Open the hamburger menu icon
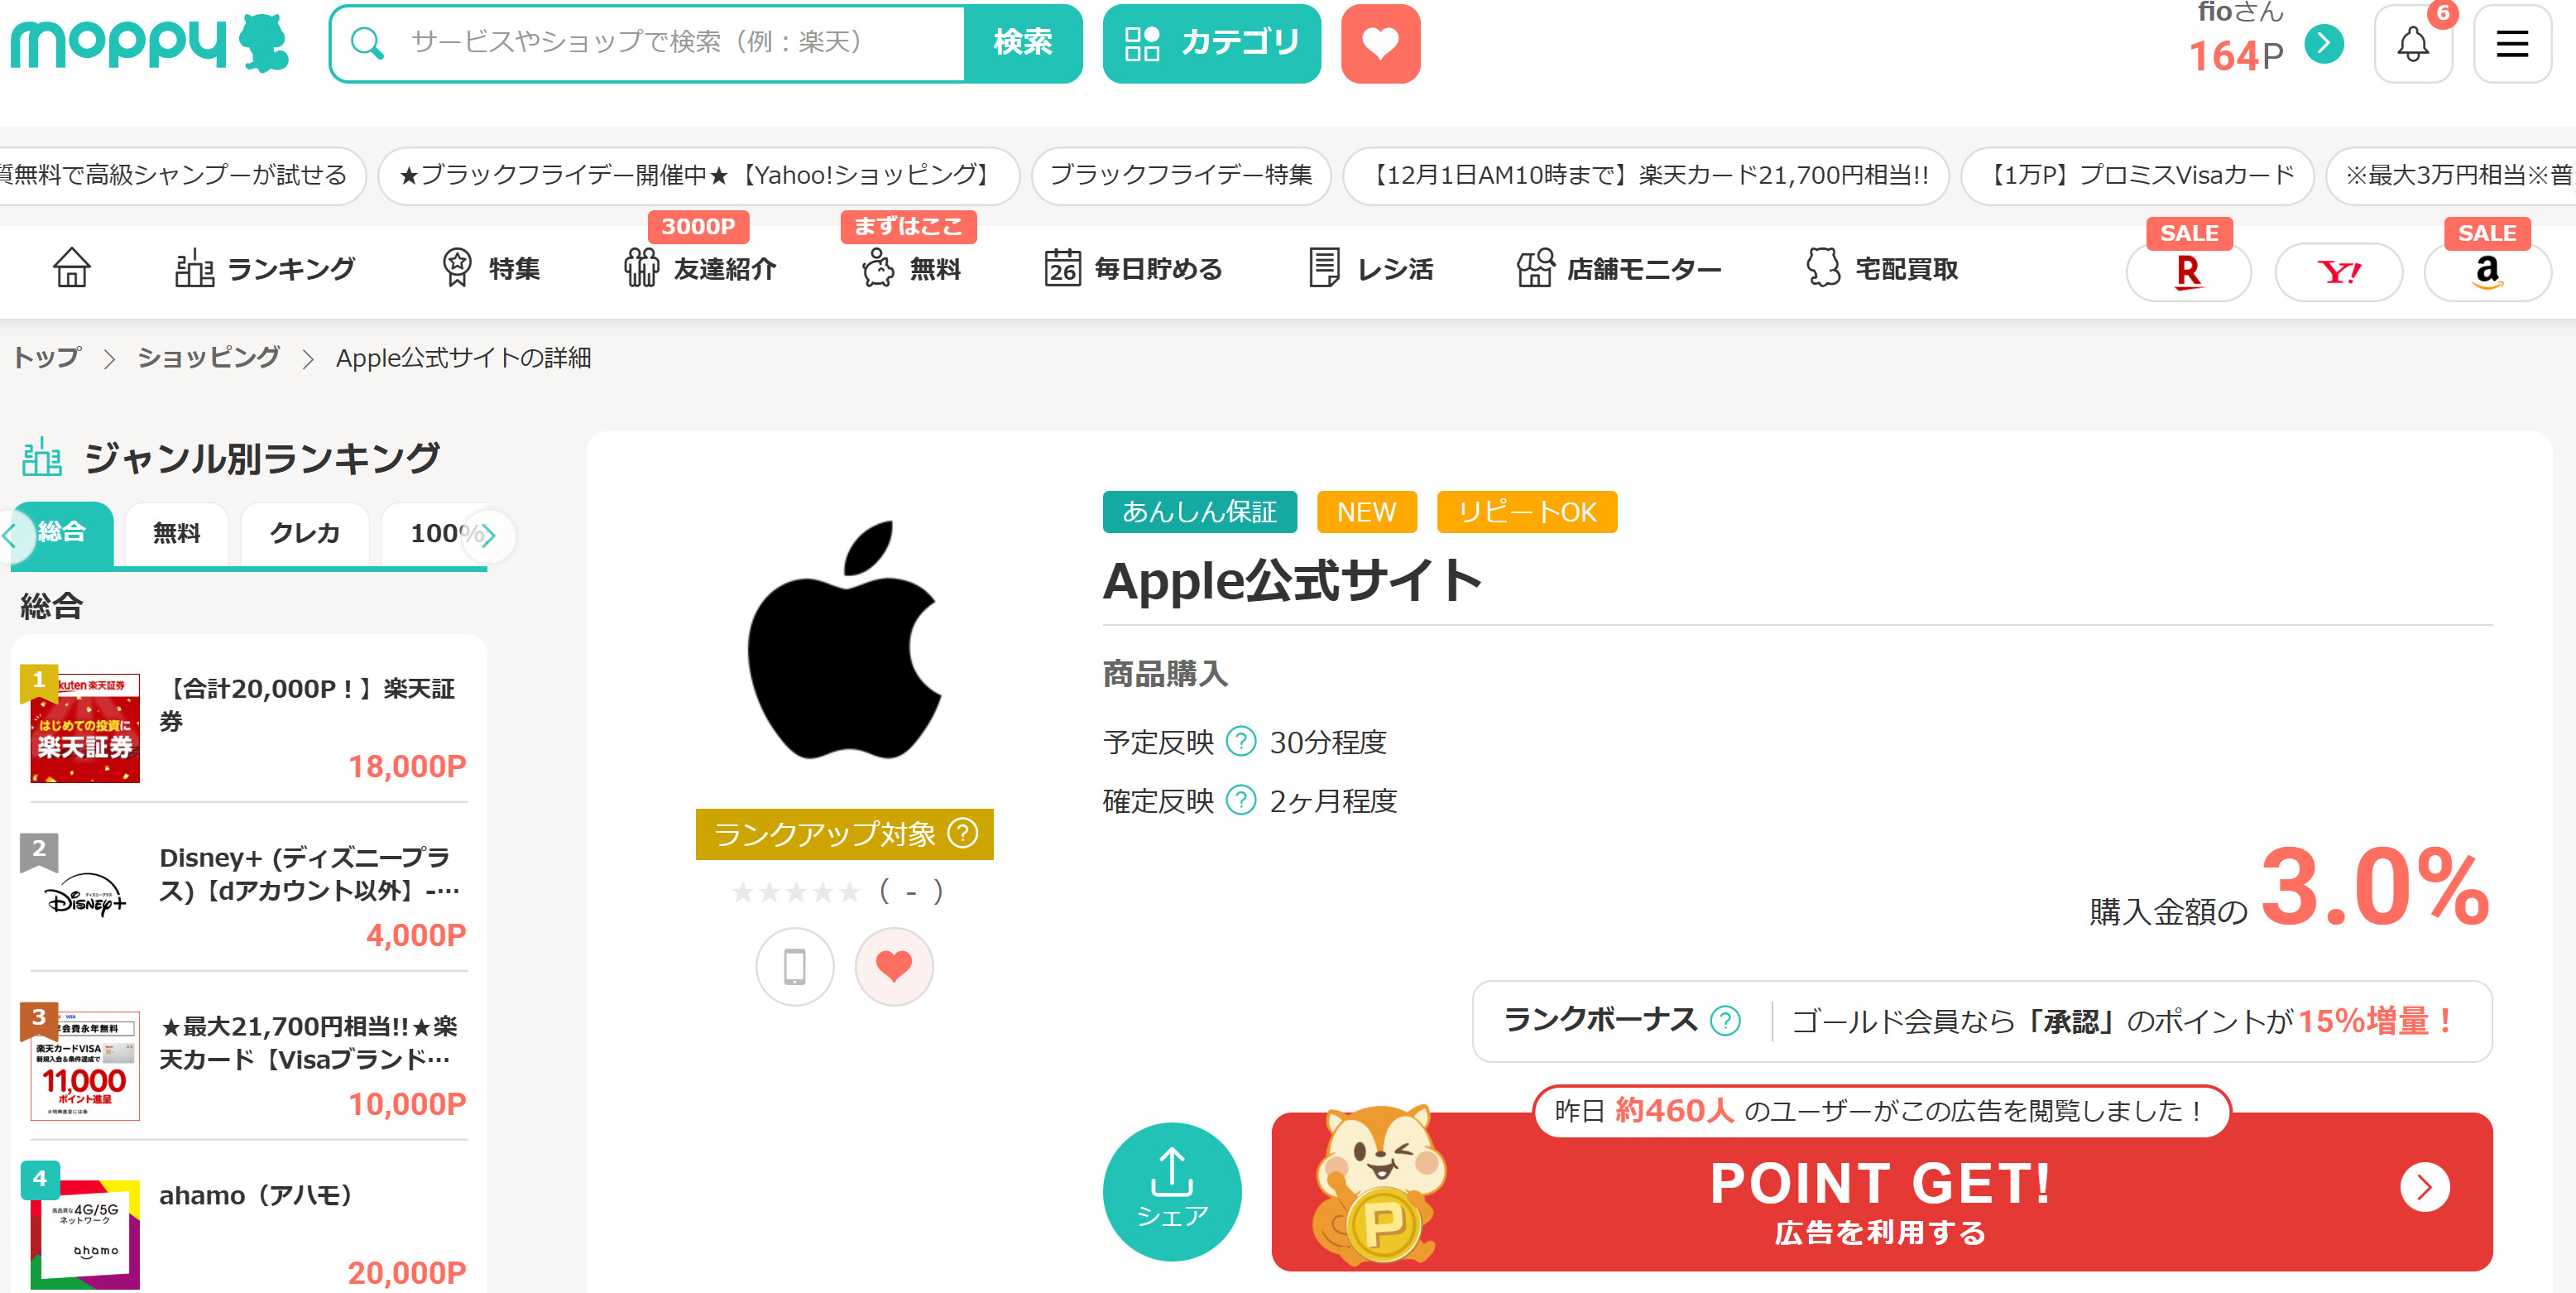 pos(2511,44)
